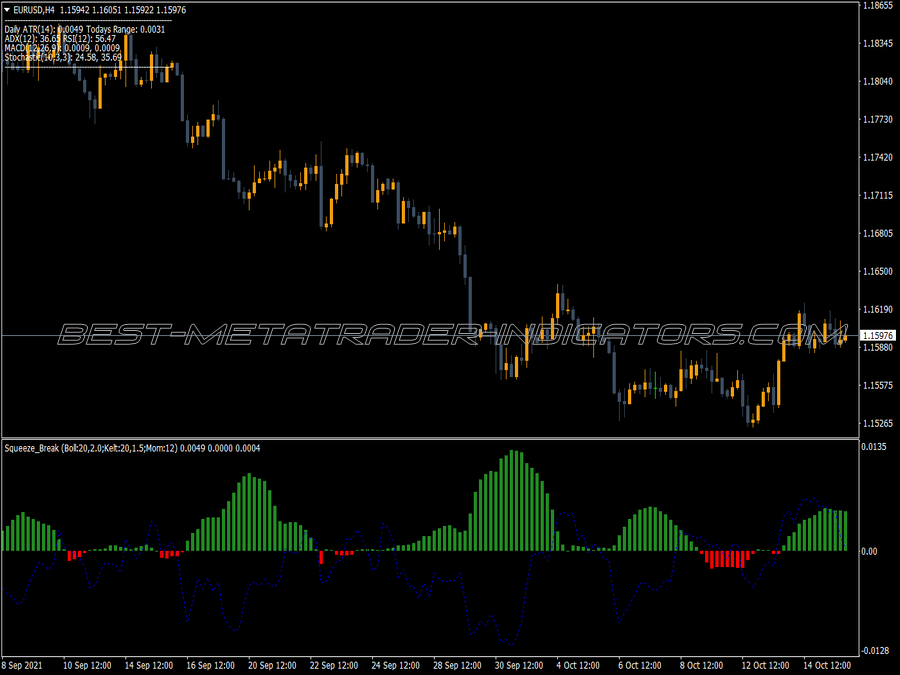
Task: Click the indicator scale value 0.0135
Action: [x=874, y=447]
